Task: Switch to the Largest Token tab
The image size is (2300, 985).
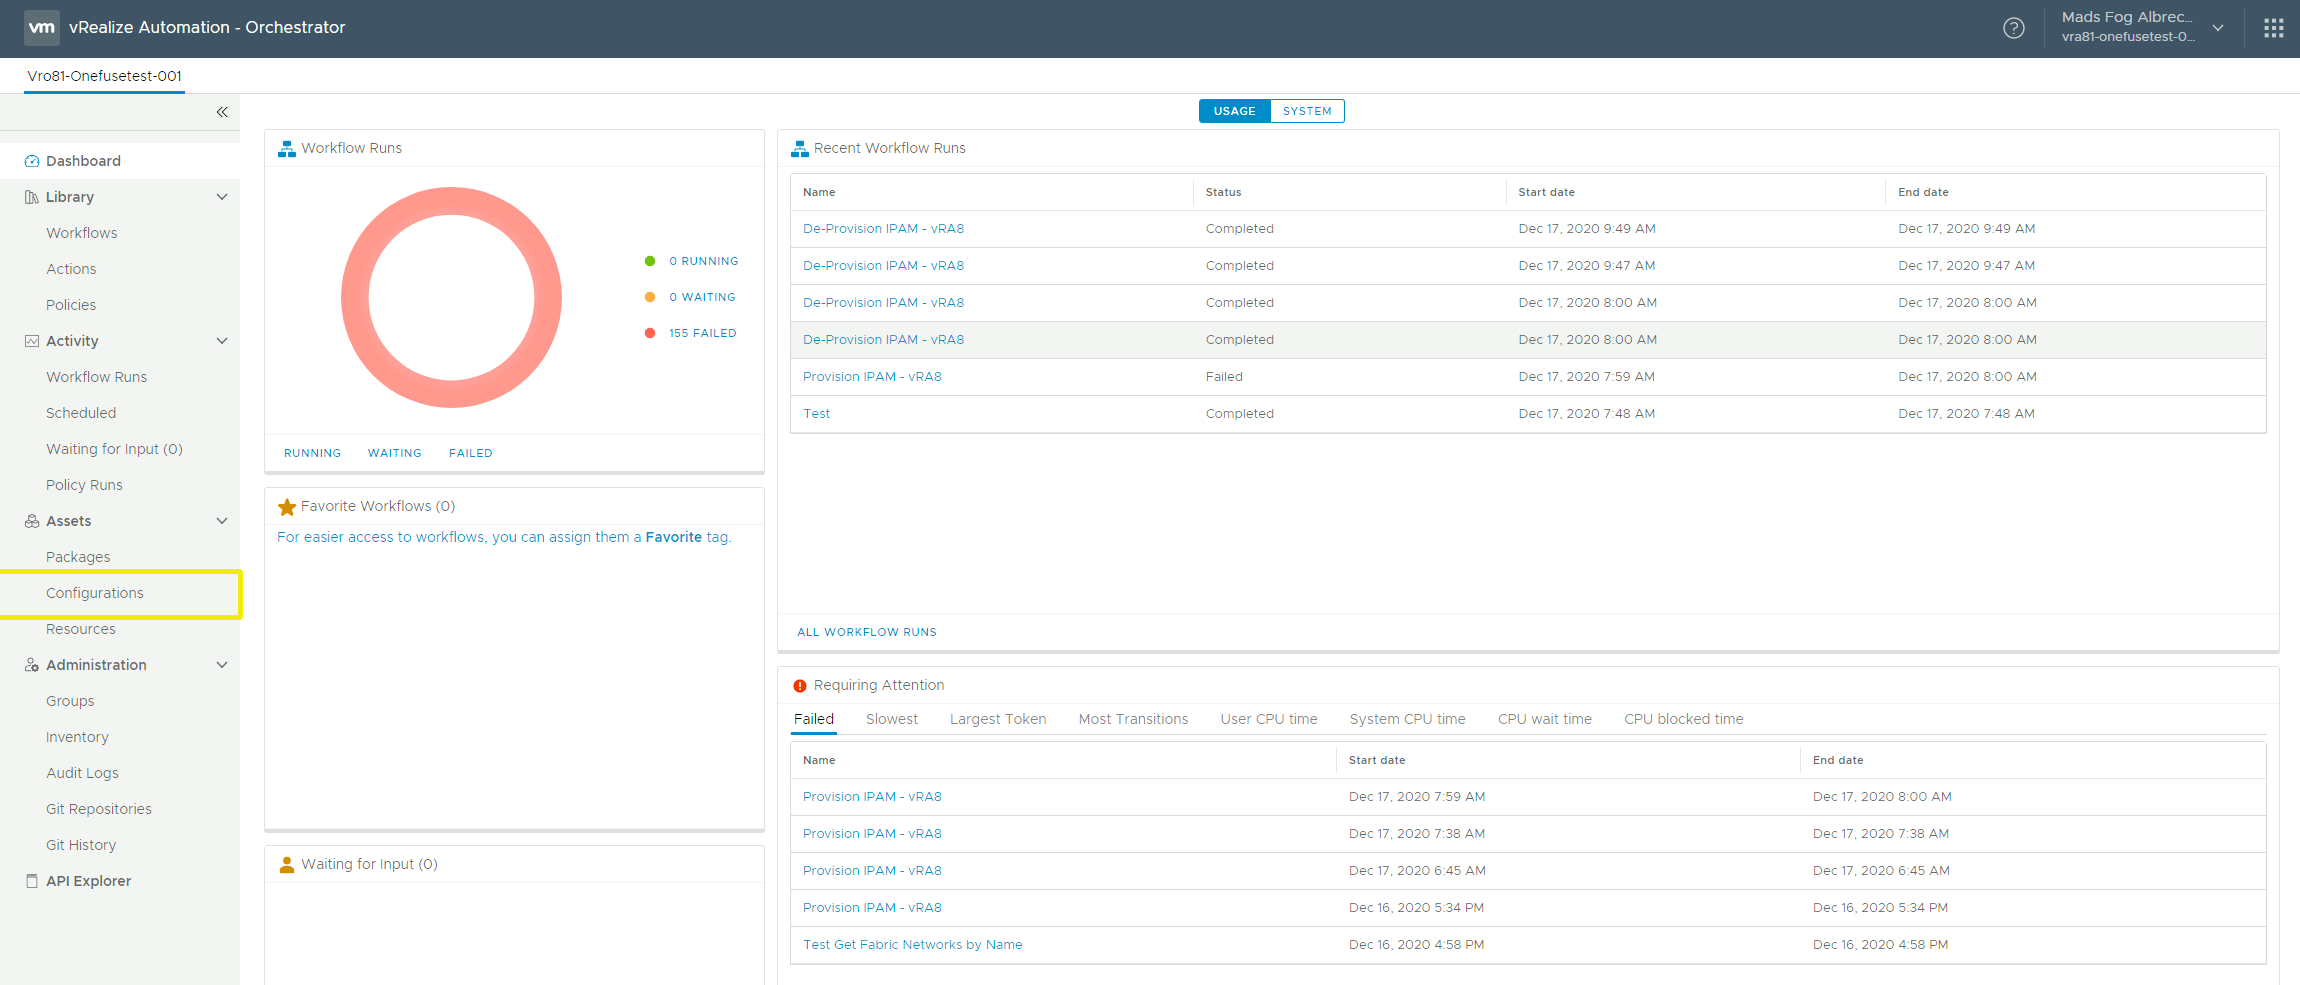Action: pyautogui.click(x=998, y=719)
